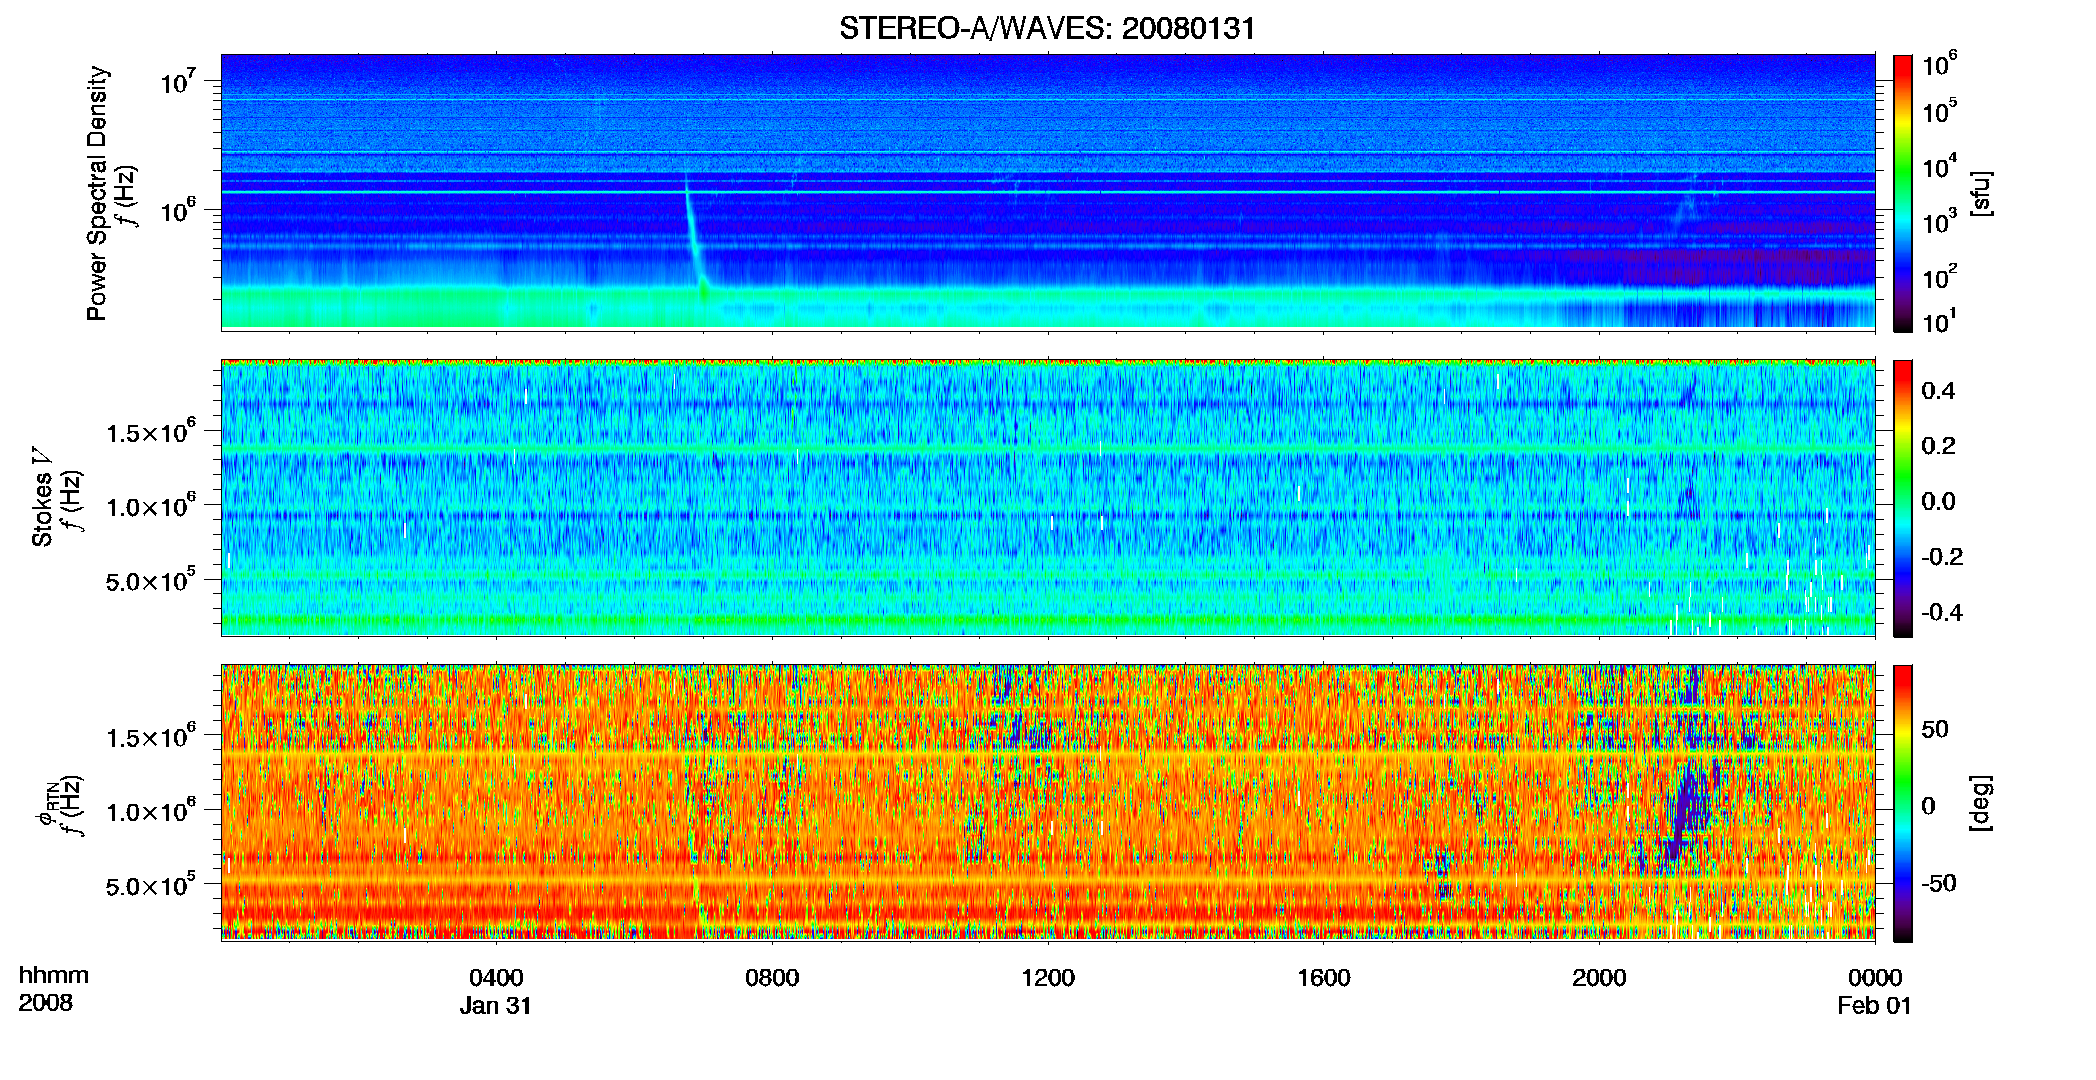2096x1080 pixels.
Task: Click the 0000 time tick label
Action: click(x=1875, y=978)
